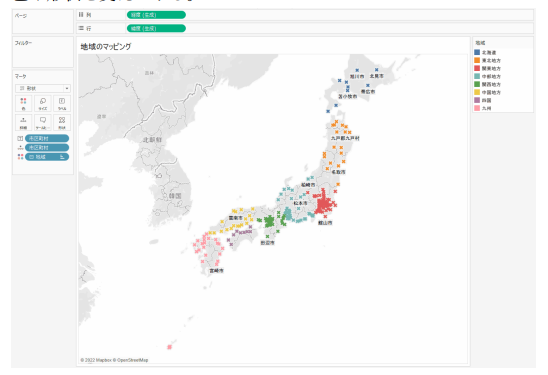Click the Mapbox OpenStreetMap attribution text
Viewport: 548px width, 375px height.
(x=114, y=360)
